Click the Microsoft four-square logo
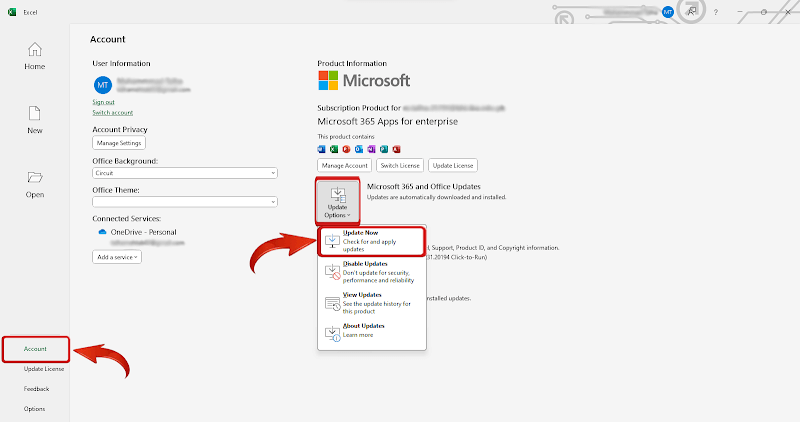The width and height of the screenshot is (800, 422). (328, 81)
